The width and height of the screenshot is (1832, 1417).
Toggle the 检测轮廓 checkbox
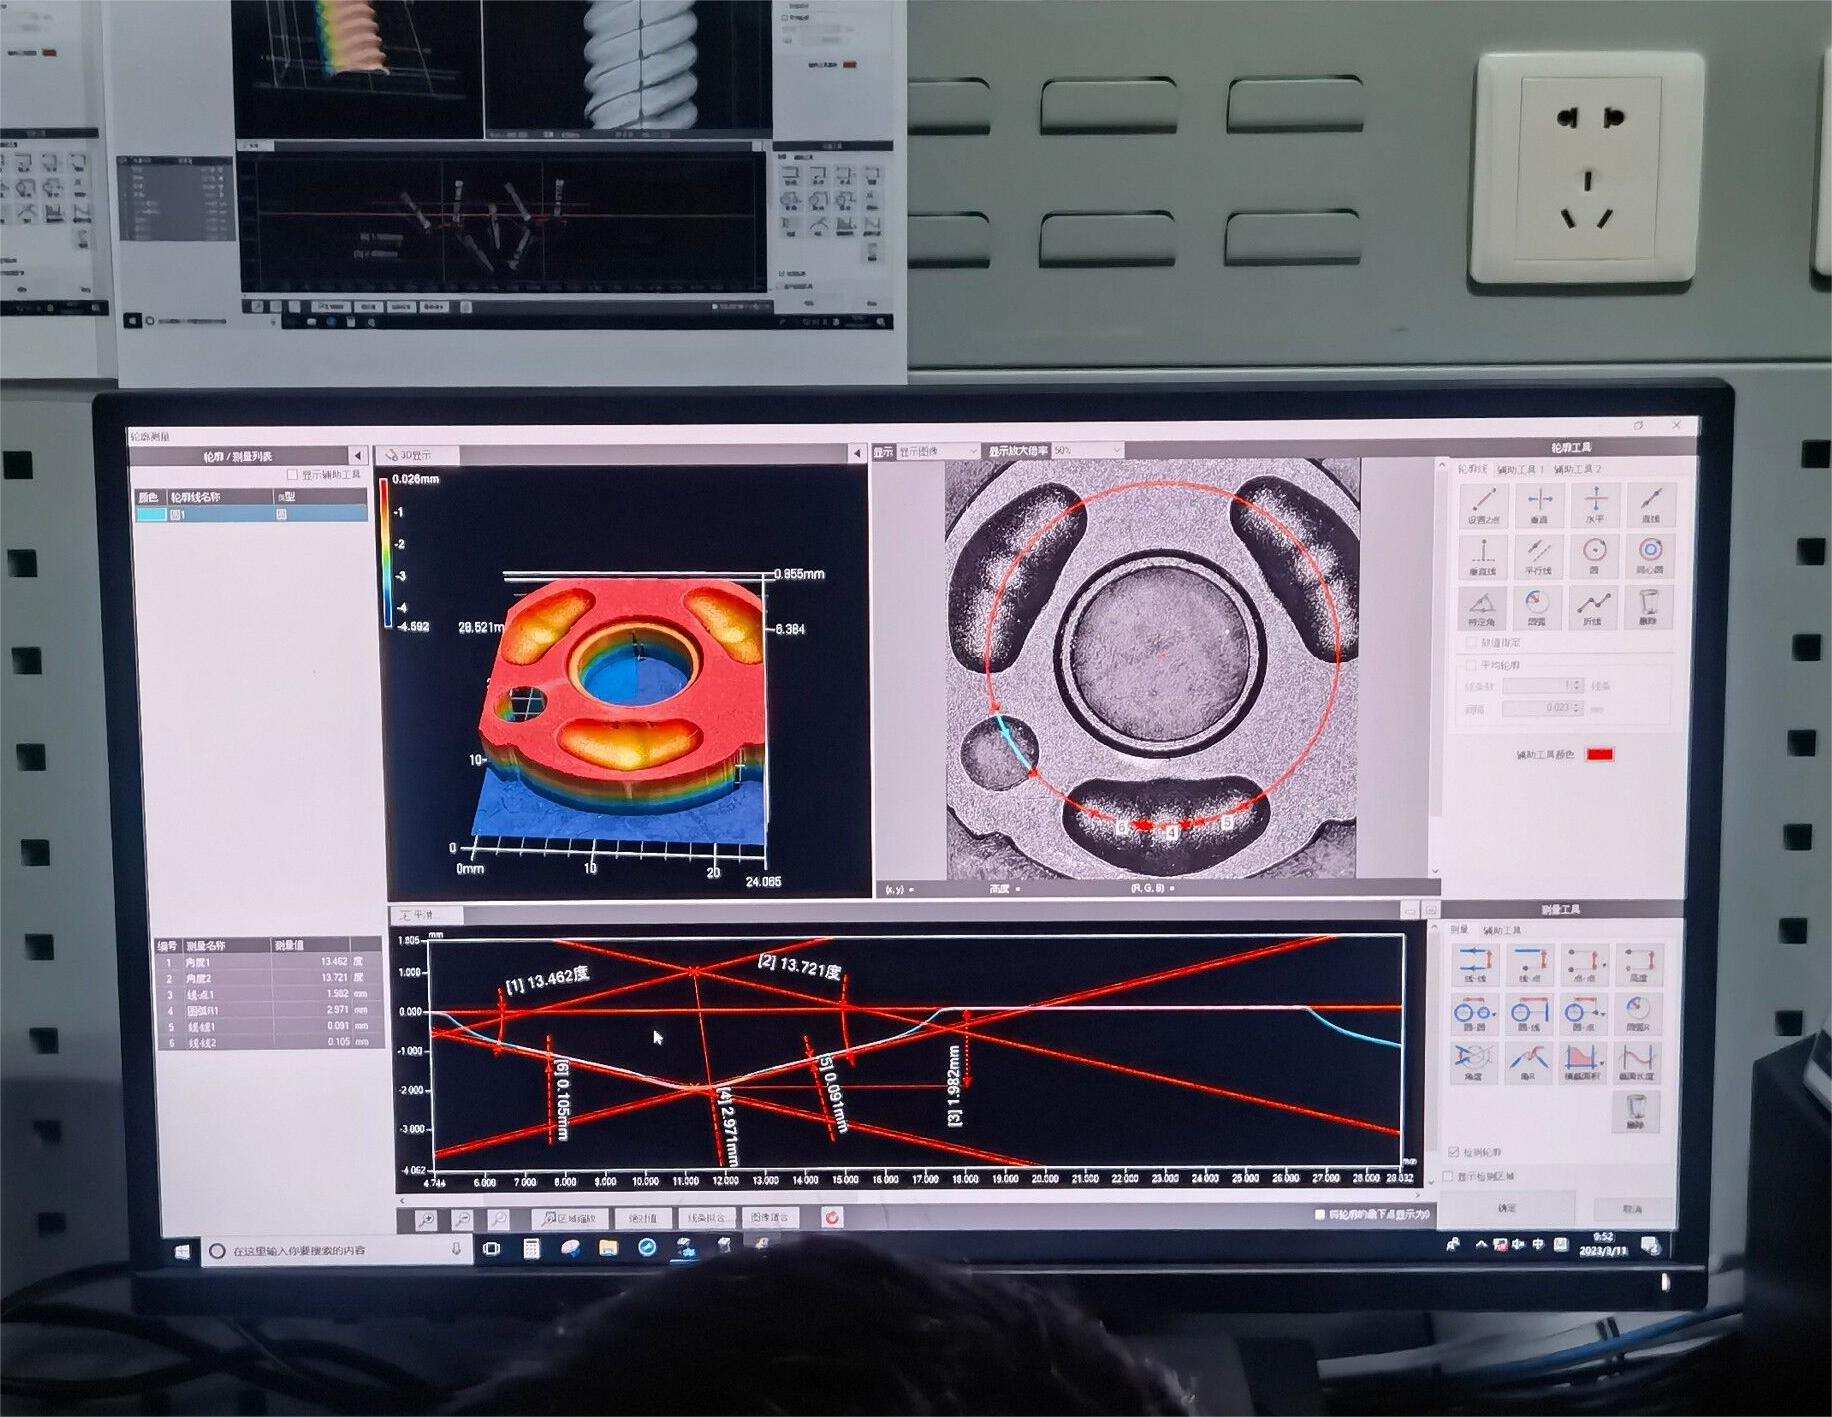pyautogui.click(x=1454, y=1152)
